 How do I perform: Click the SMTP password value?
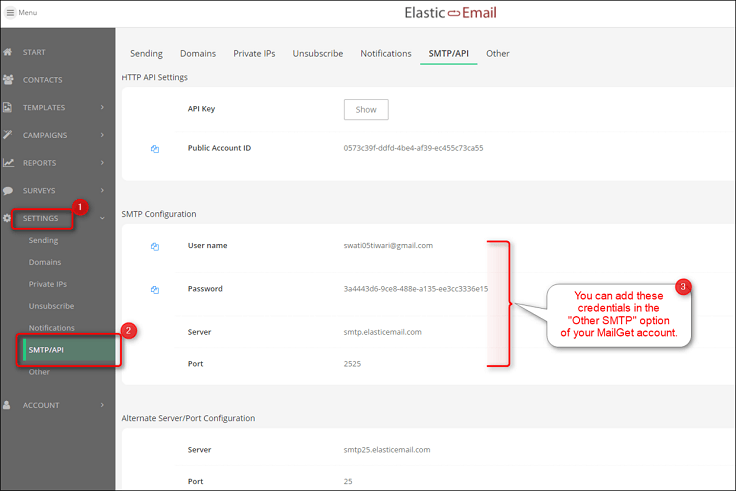(415, 289)
